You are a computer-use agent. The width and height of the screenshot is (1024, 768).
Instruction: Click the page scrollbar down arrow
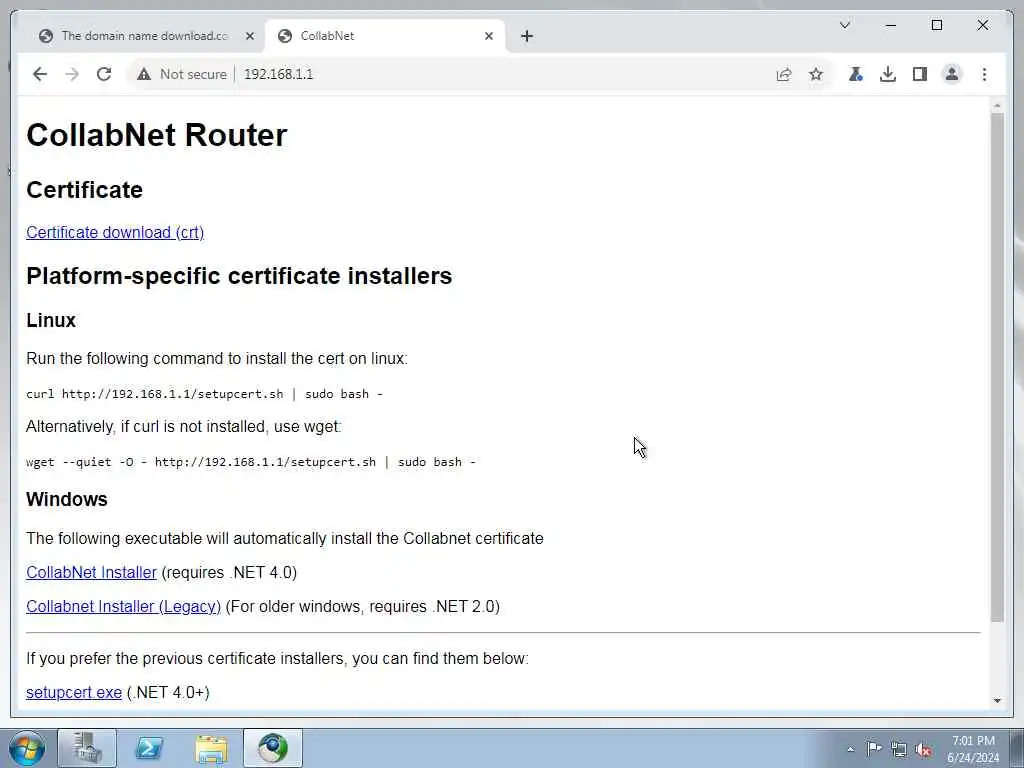click(997, 701)
